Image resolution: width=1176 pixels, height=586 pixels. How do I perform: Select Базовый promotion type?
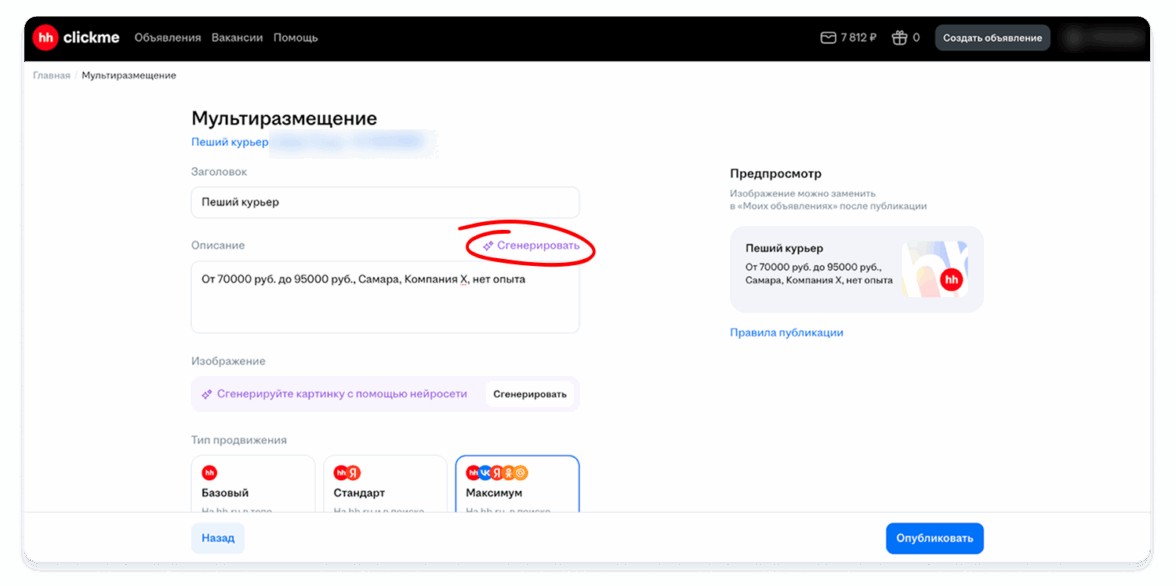[253, 484]
